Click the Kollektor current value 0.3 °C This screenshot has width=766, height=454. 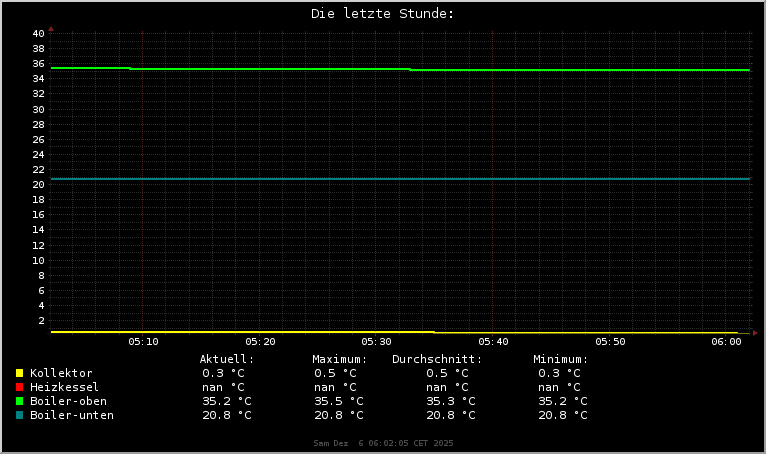224,373
